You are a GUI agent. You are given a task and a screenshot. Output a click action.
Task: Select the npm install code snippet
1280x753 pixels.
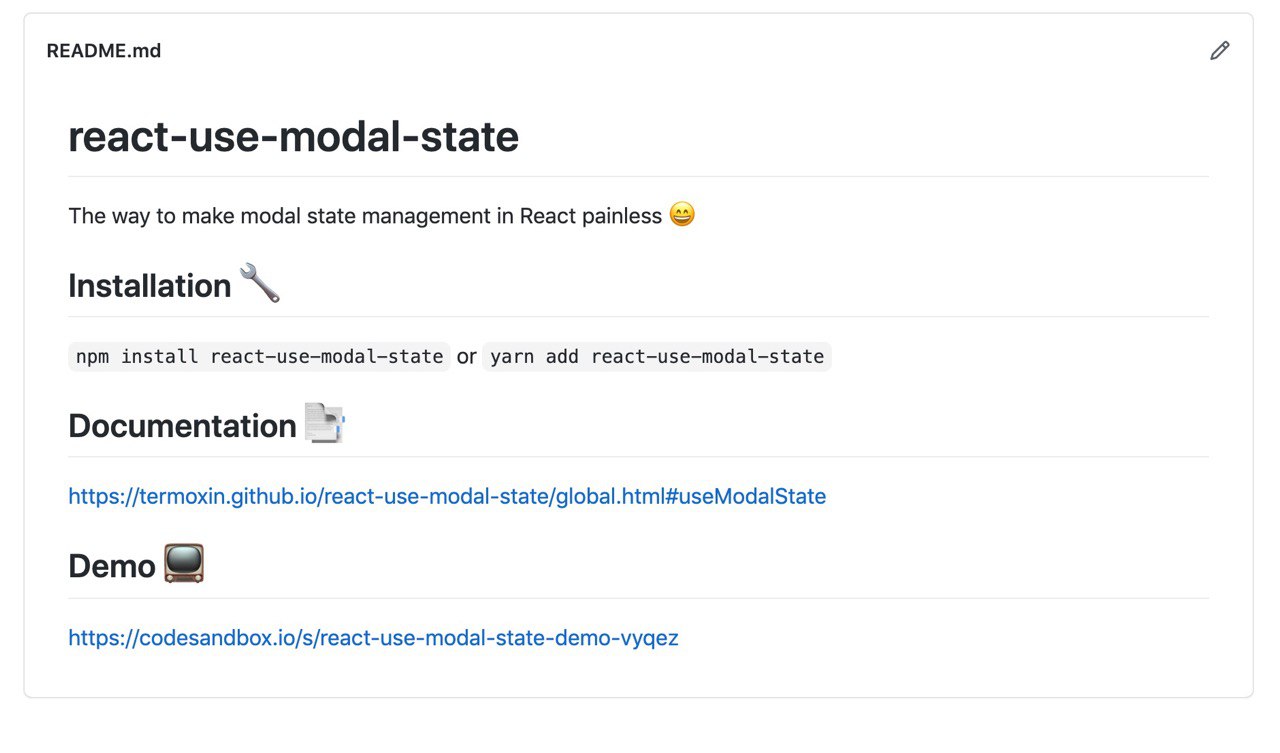[x=260, y=356]
